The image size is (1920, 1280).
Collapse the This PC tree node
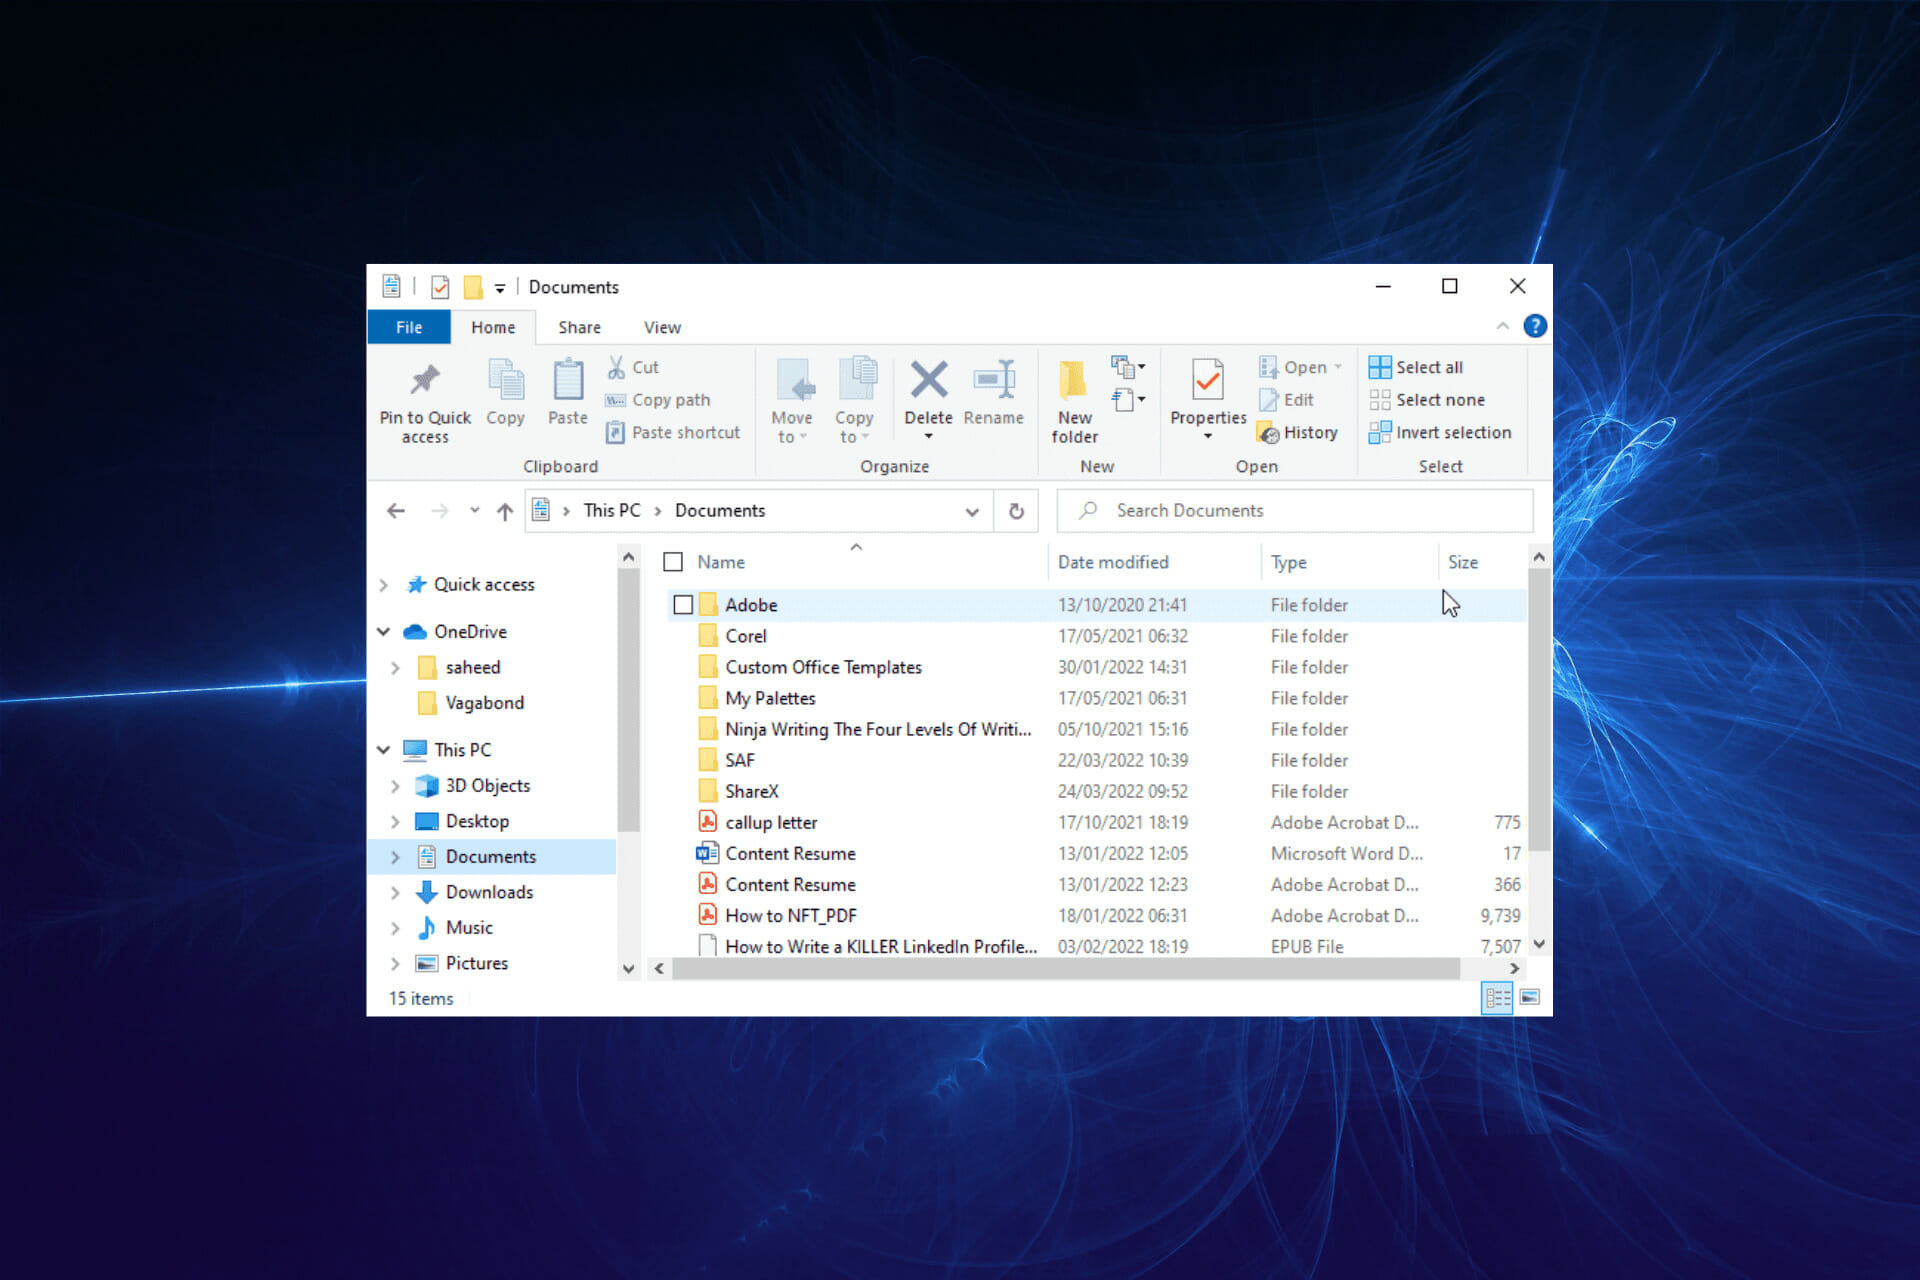click(384, 750)
